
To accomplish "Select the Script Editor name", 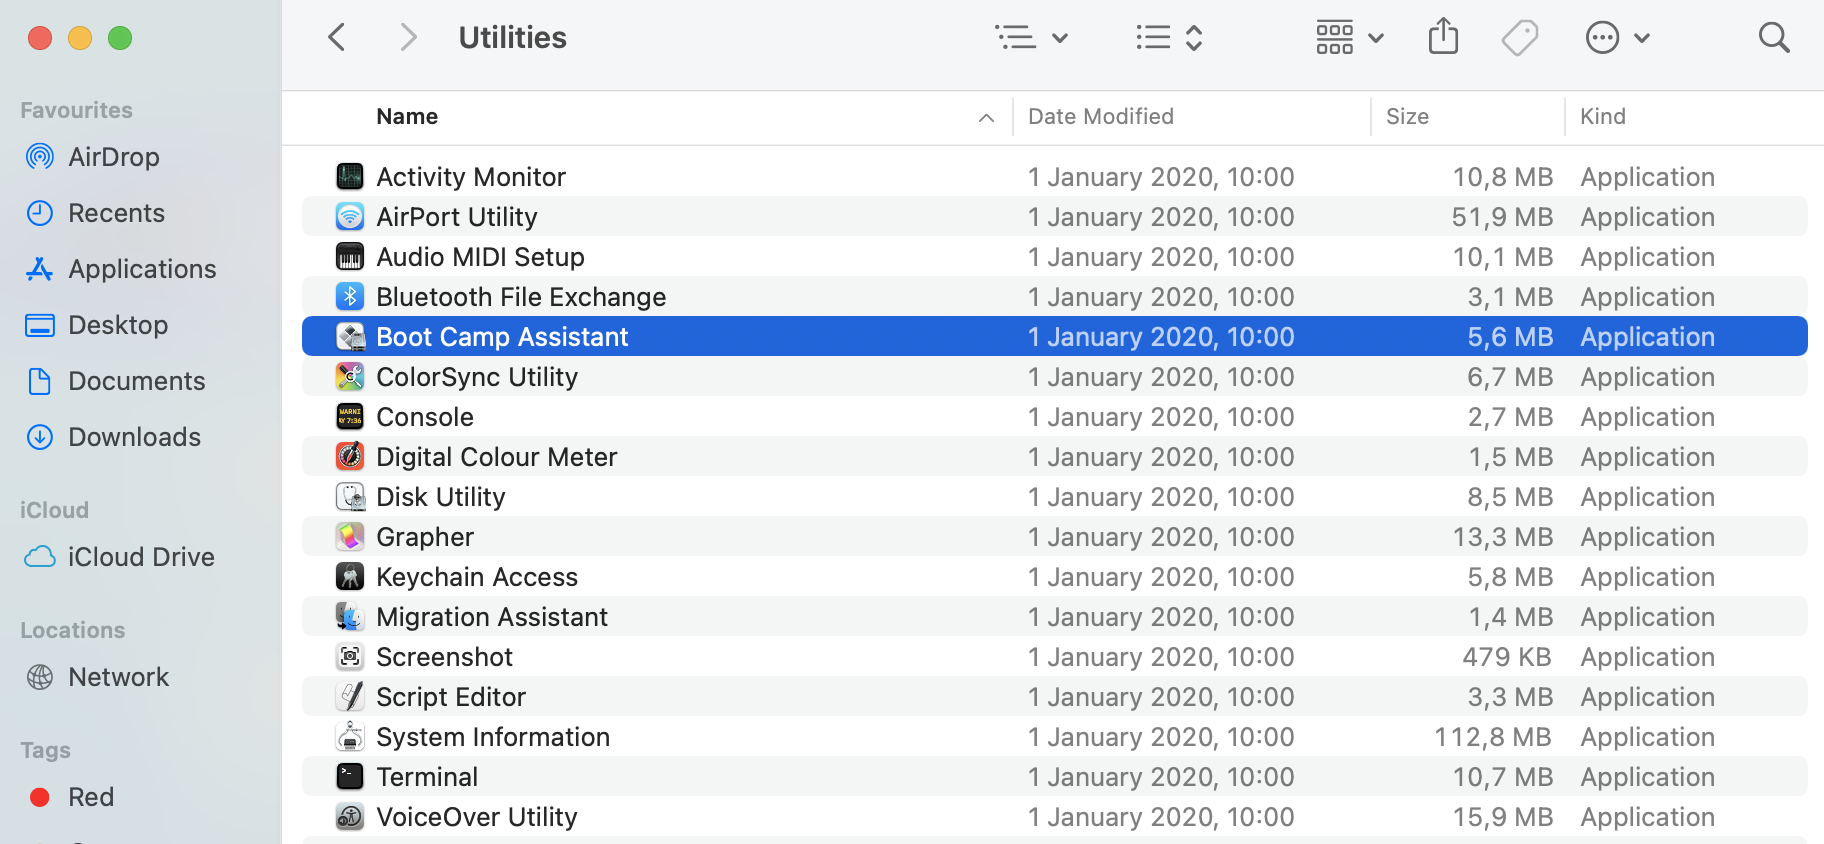I will (x=451, y=697).
